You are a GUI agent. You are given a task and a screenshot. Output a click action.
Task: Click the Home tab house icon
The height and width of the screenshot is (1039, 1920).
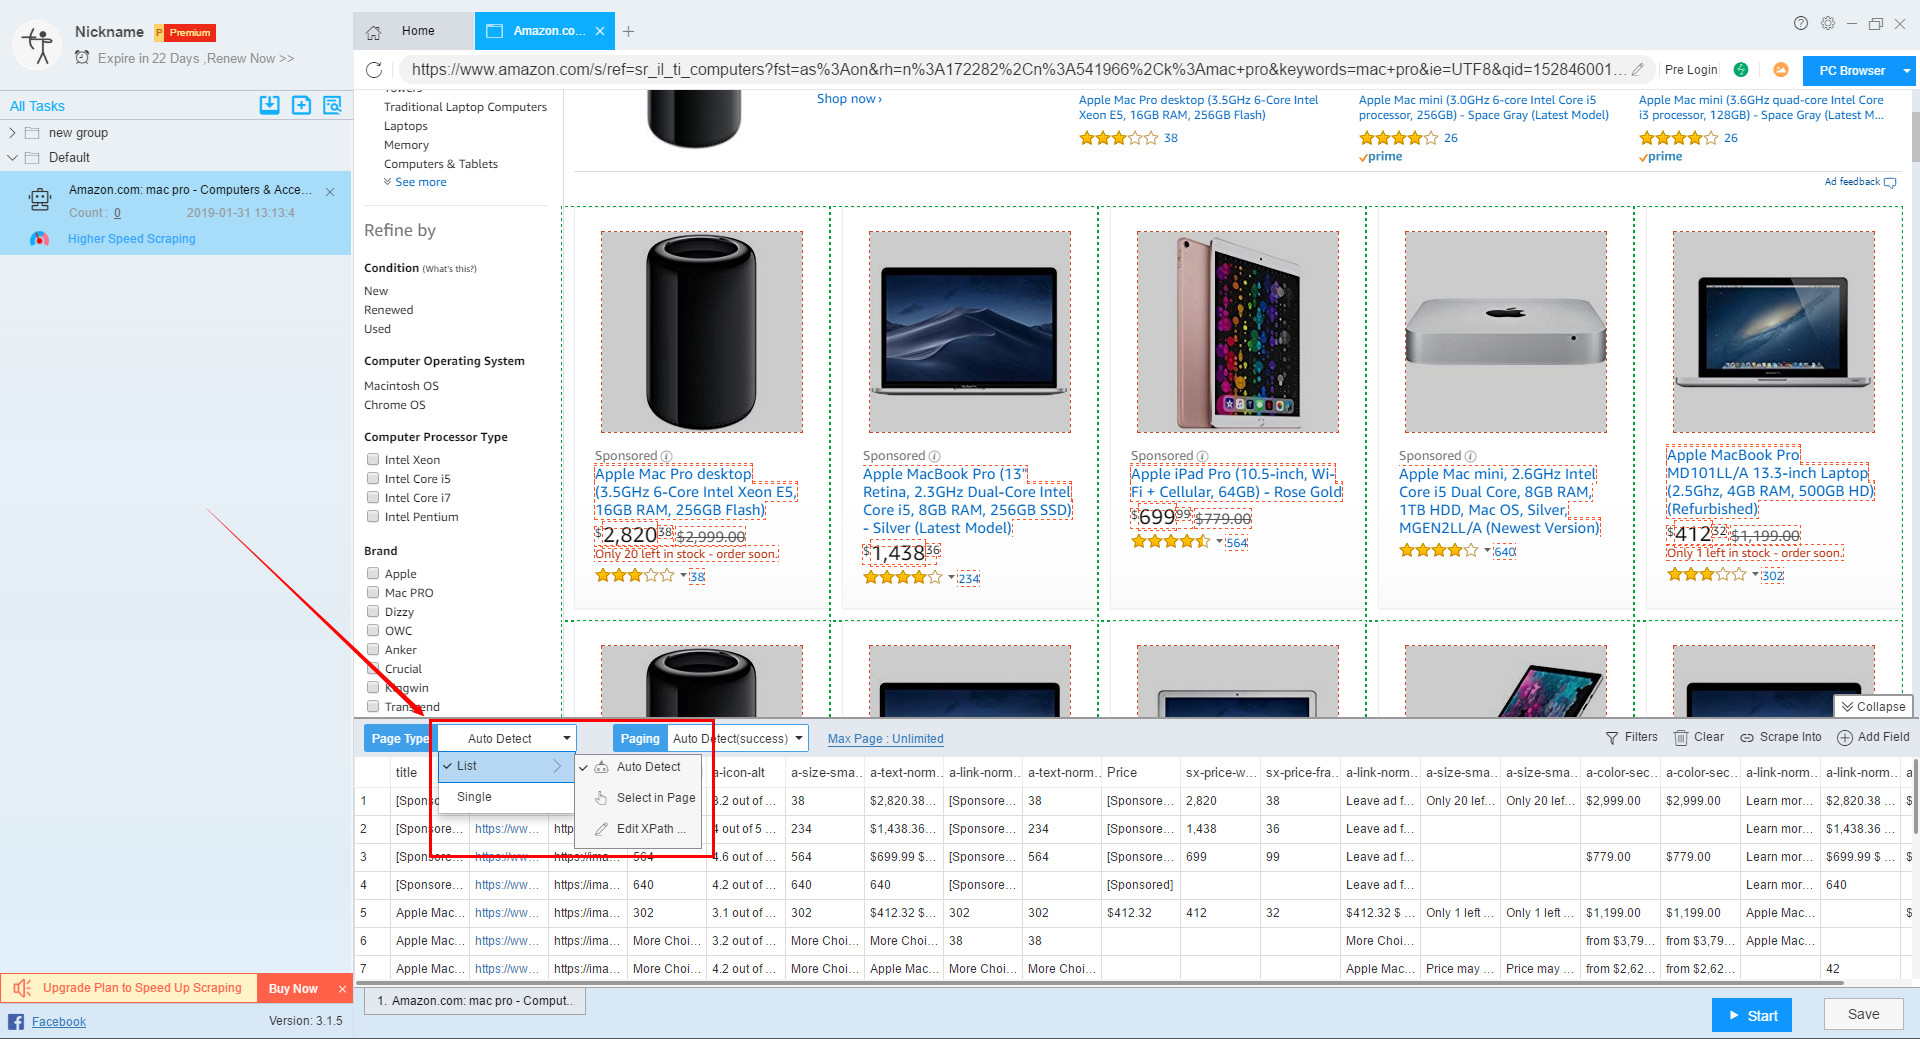[374, 32]
